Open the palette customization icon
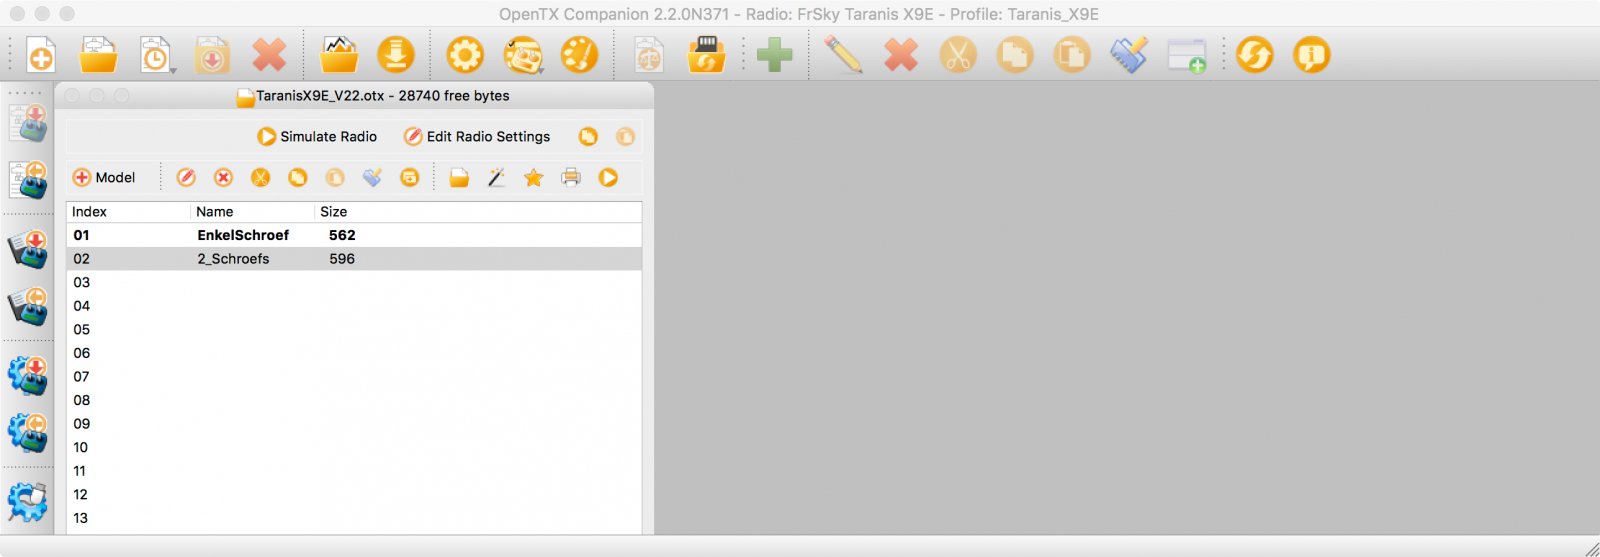 580,55
